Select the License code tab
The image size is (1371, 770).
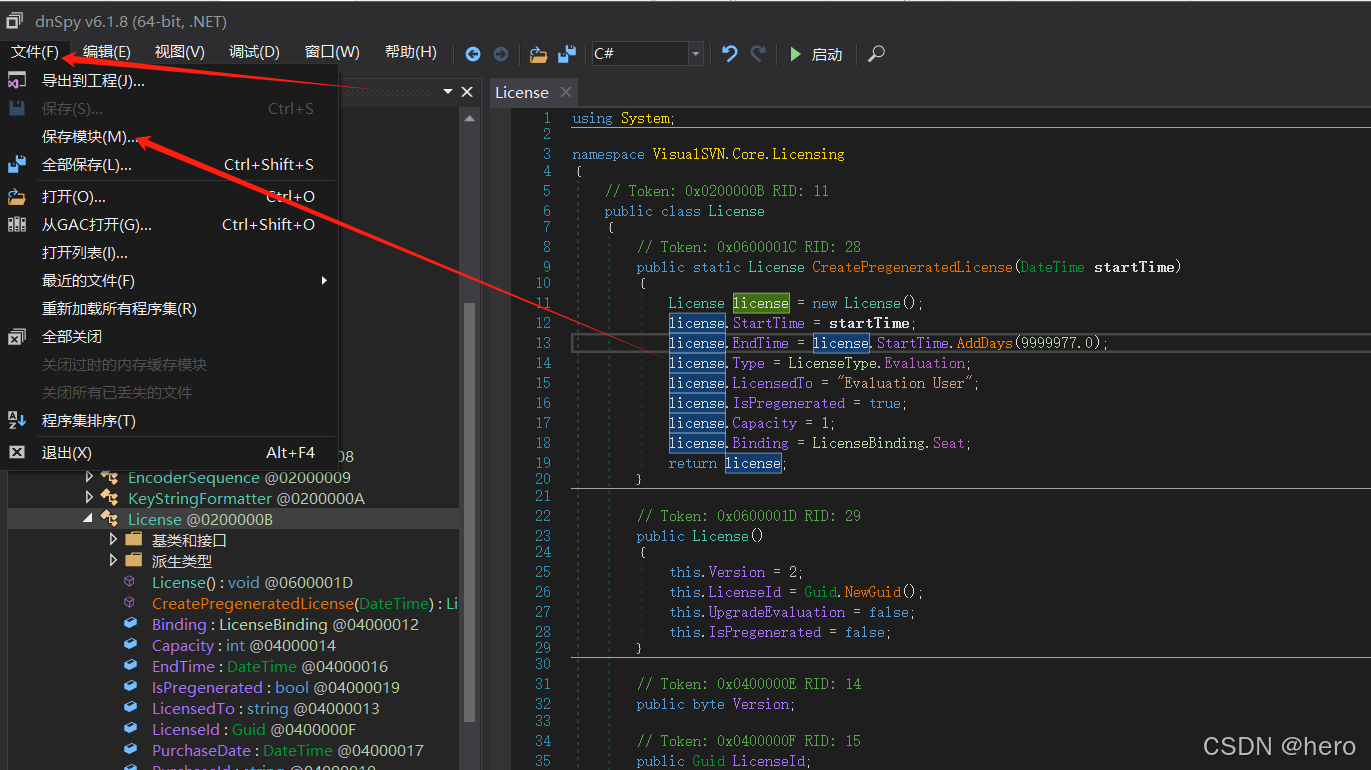(522, 92)
